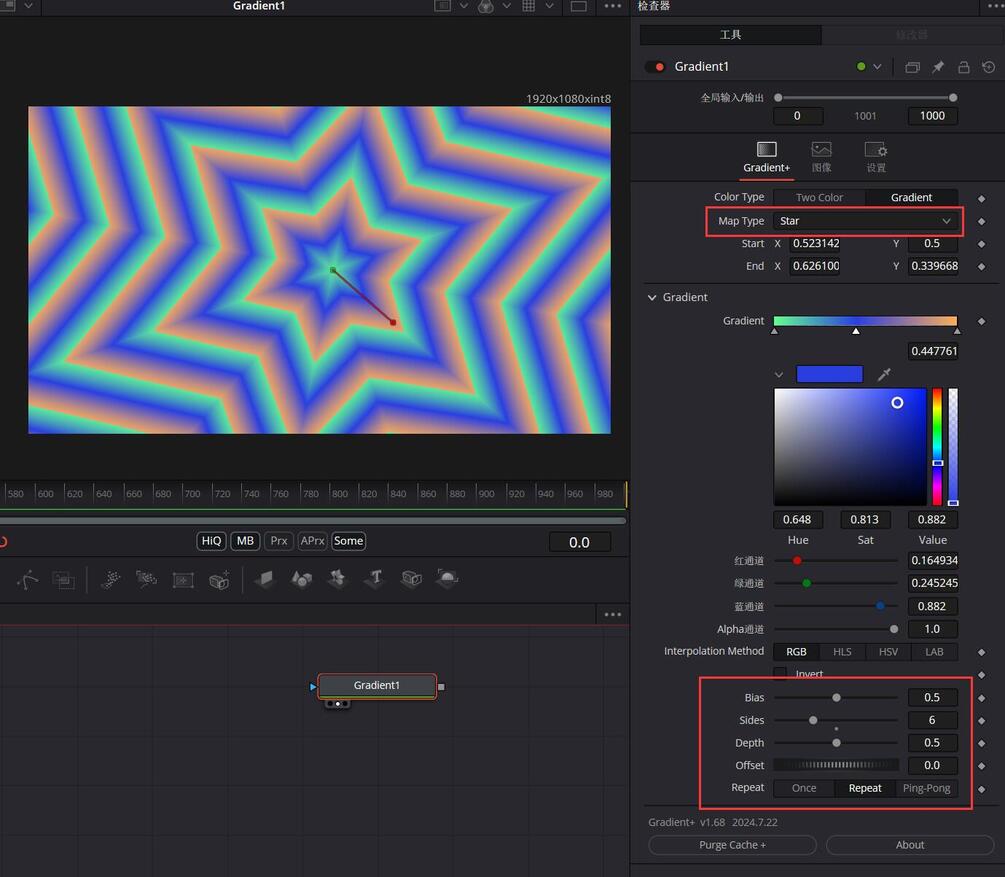Reset Gradient1 settings with the reset icon
Image resolution: width=1005 pixels, height=877 pixels.
click(x=989, y=67)
